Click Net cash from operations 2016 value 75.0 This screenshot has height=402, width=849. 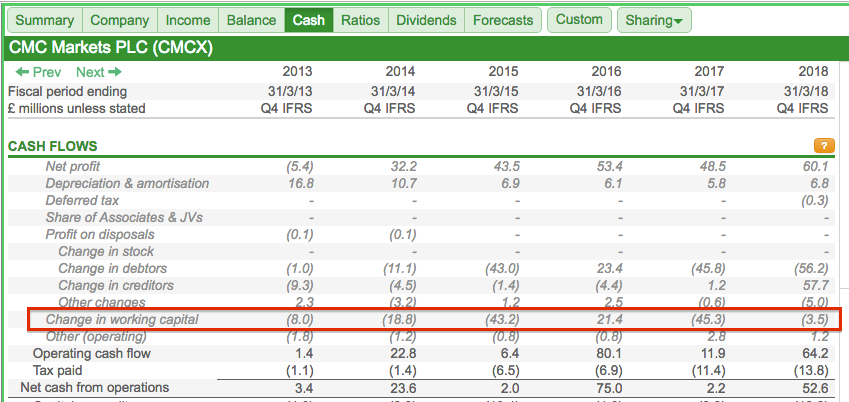(x=608, y=387)
